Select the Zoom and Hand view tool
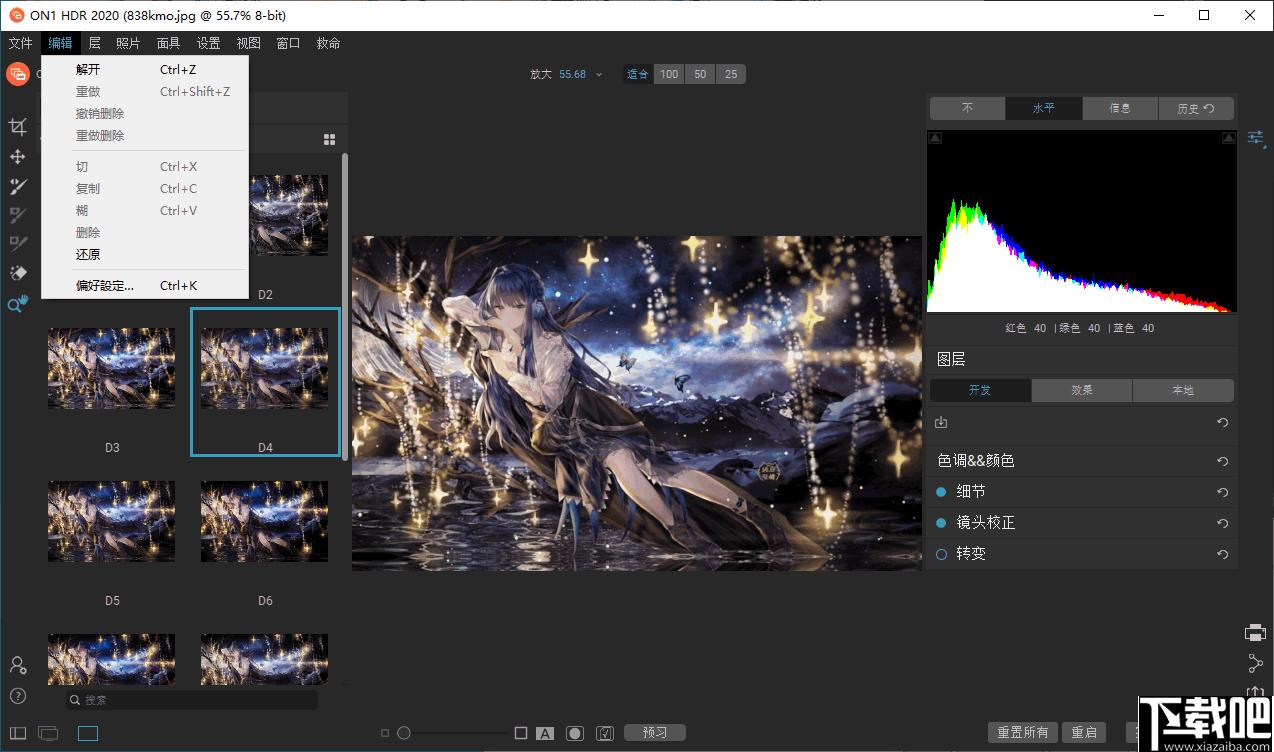 tap(18, 304)
